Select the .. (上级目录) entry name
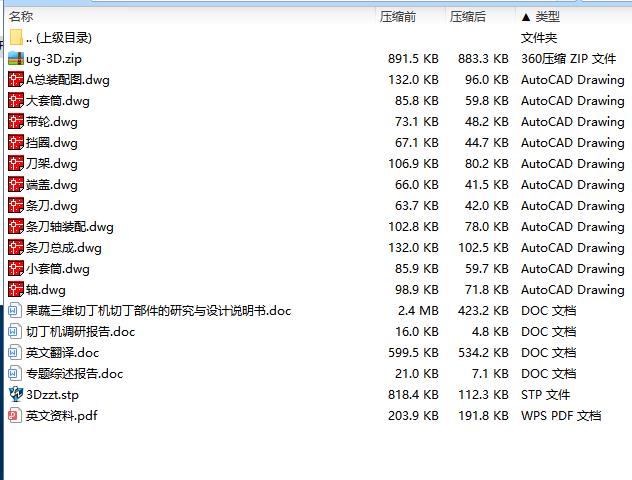This screenshot has width=632, height=480. [x=59, y=38]
